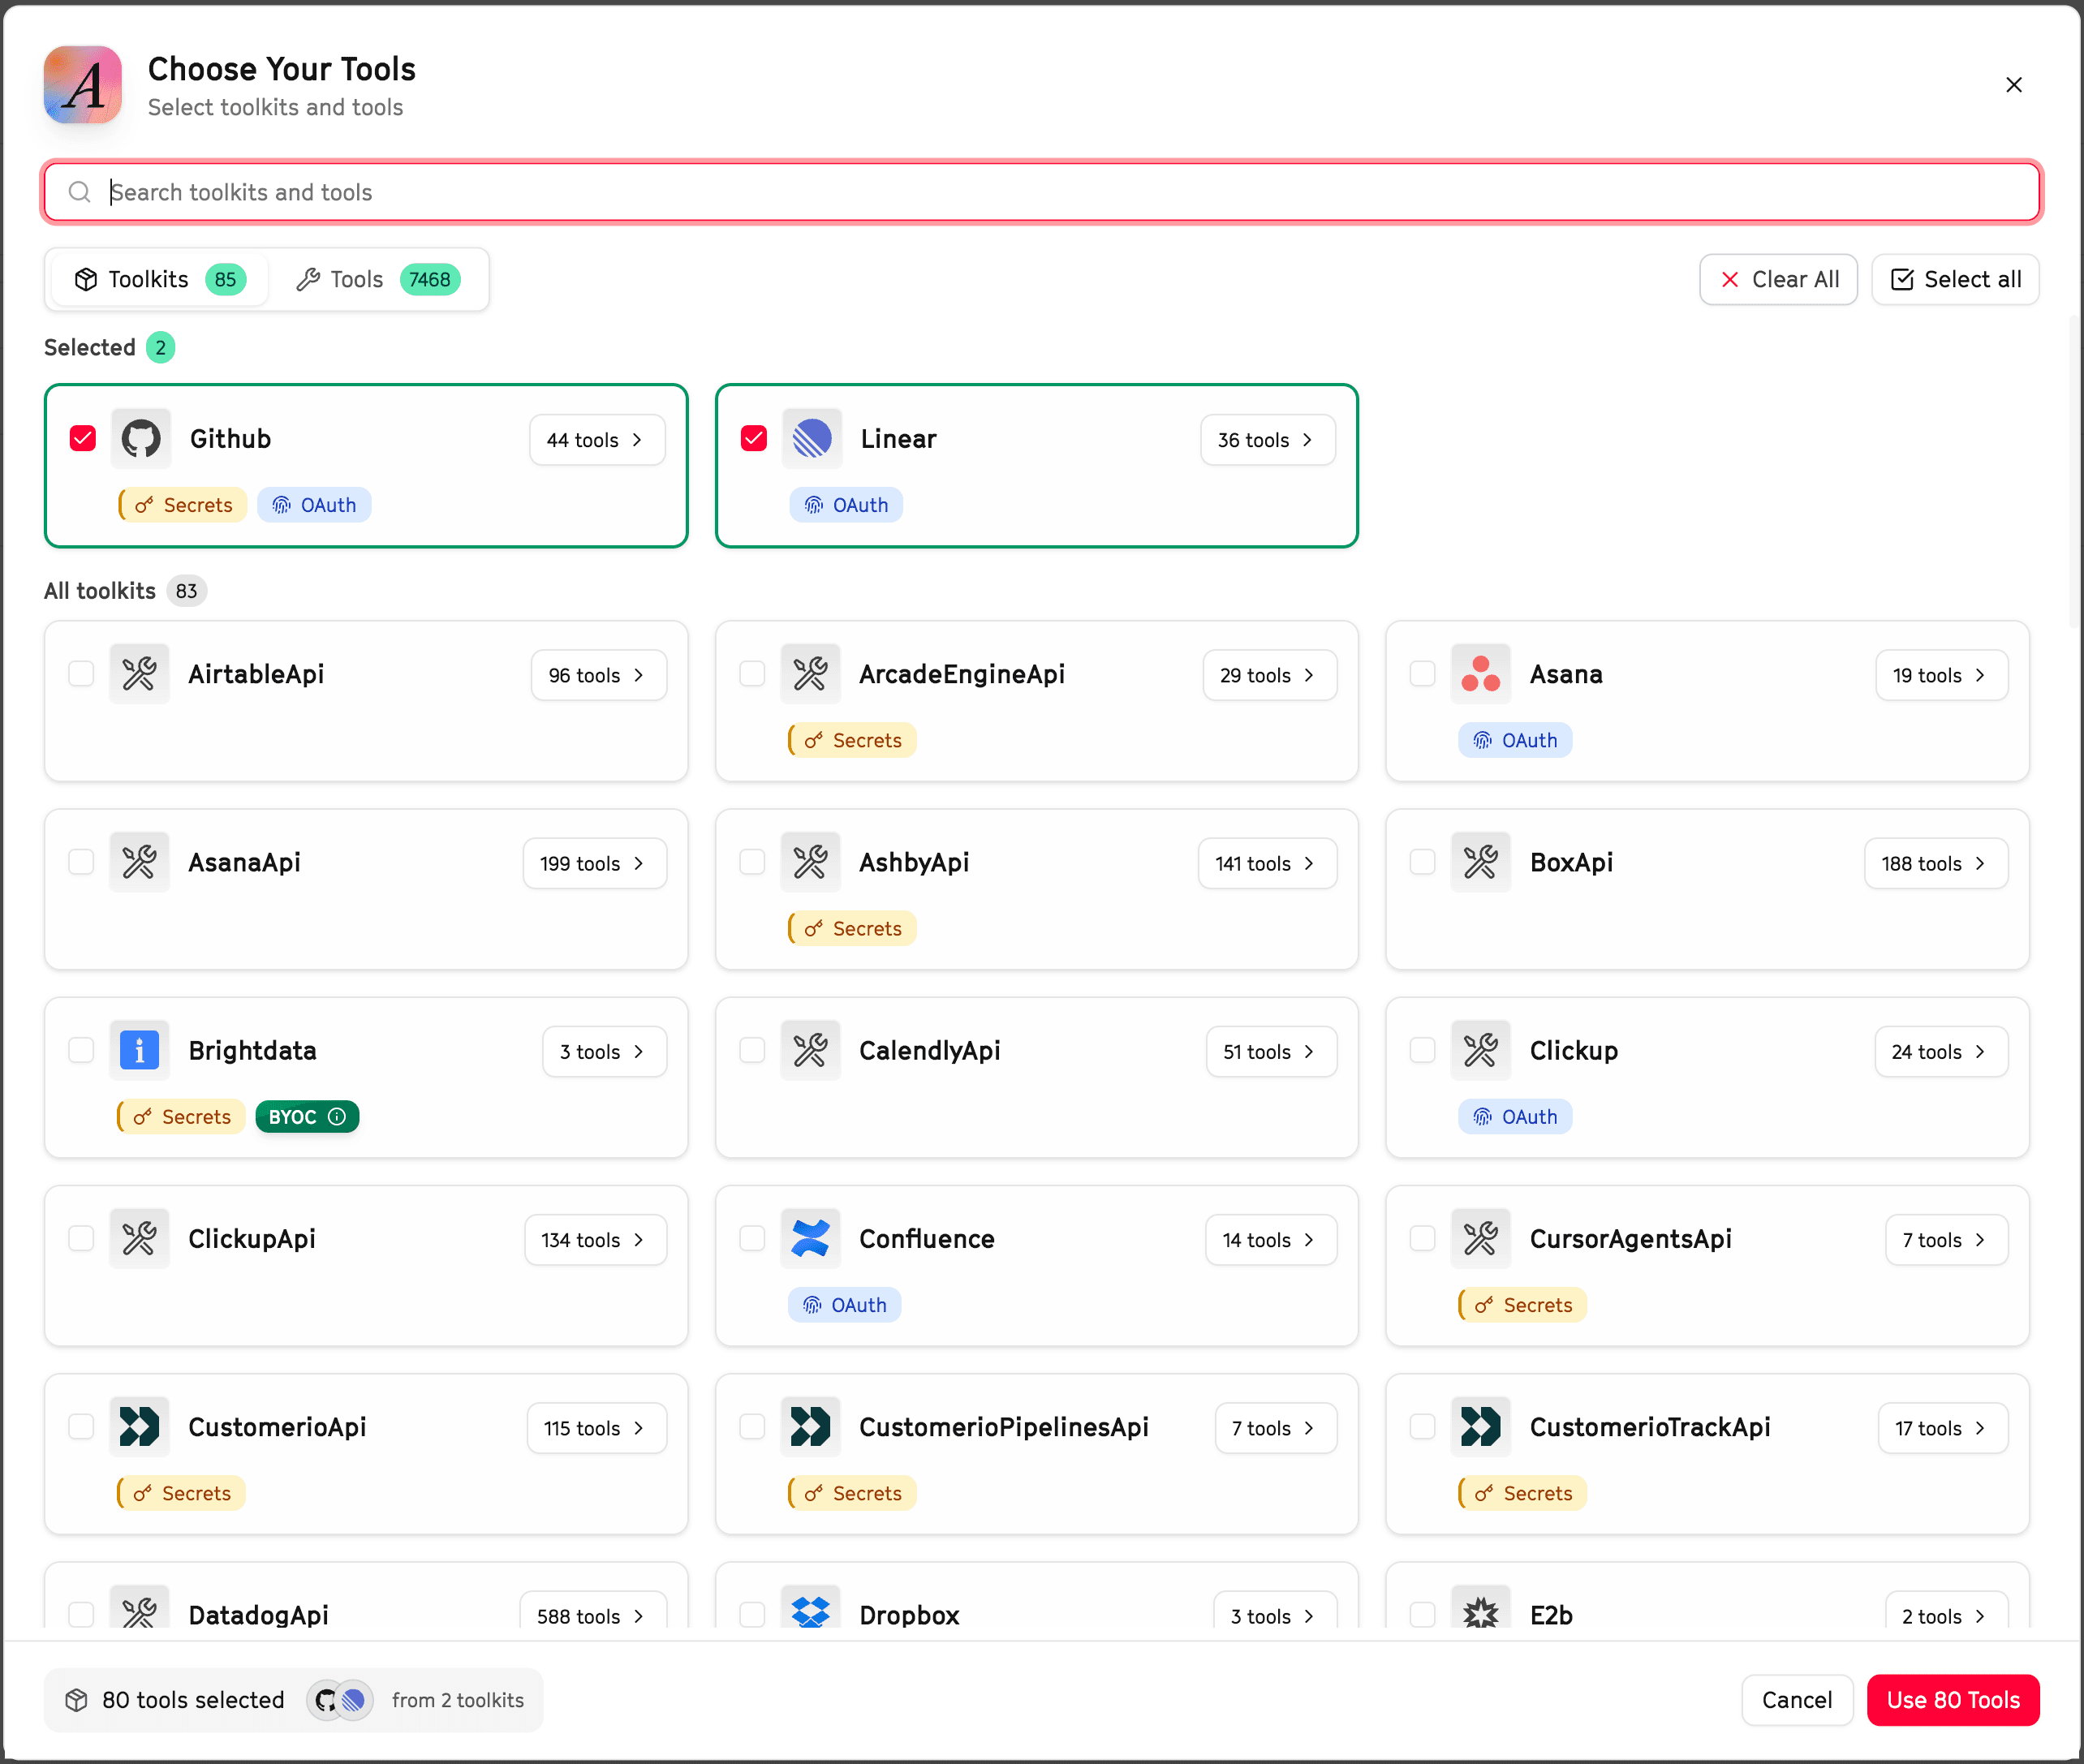Click the Github logo icon
This screenshot has height=1764, width=2084.
click(141, 438)
